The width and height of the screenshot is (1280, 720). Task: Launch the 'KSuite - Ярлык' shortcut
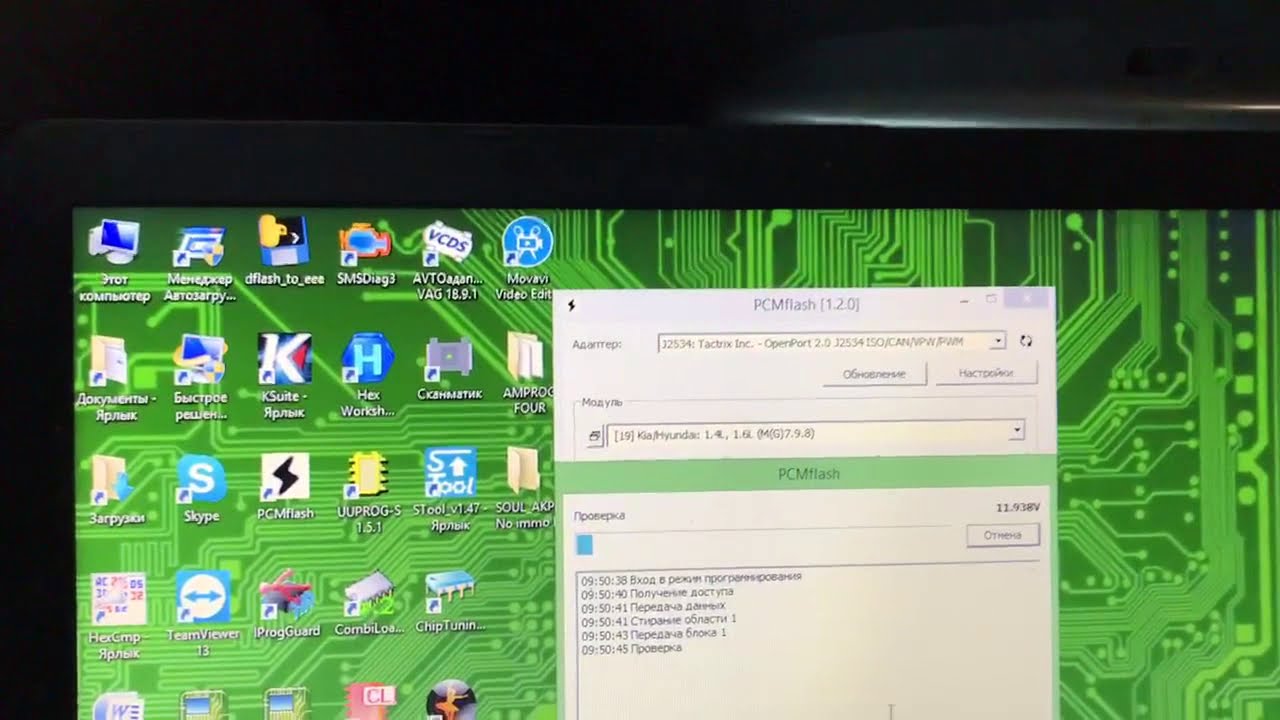[x=284, y=376]
